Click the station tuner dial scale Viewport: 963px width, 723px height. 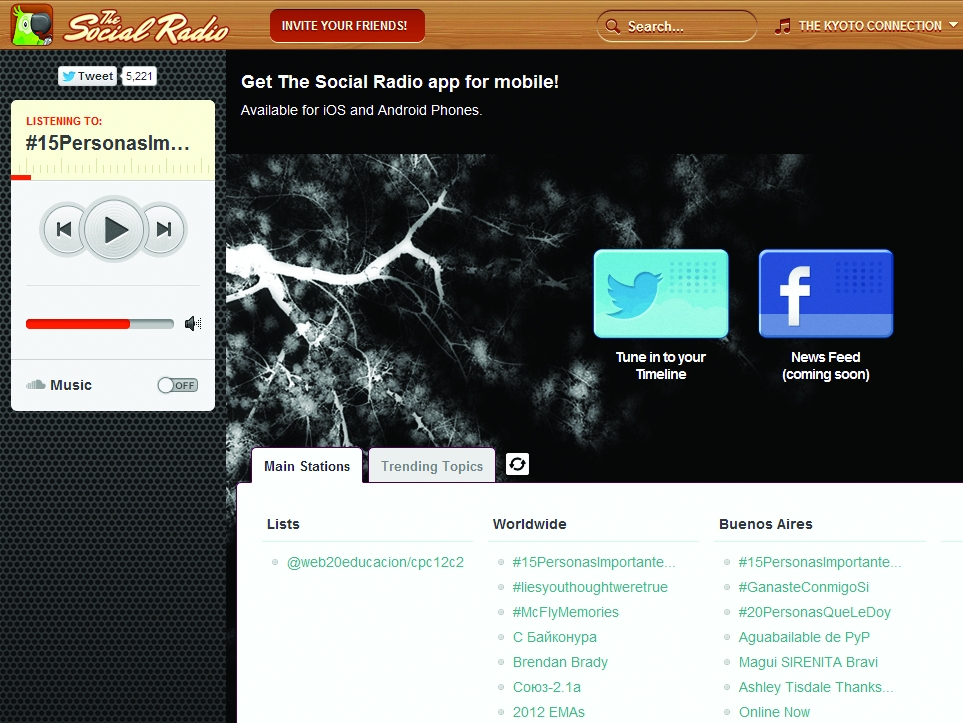113,166
